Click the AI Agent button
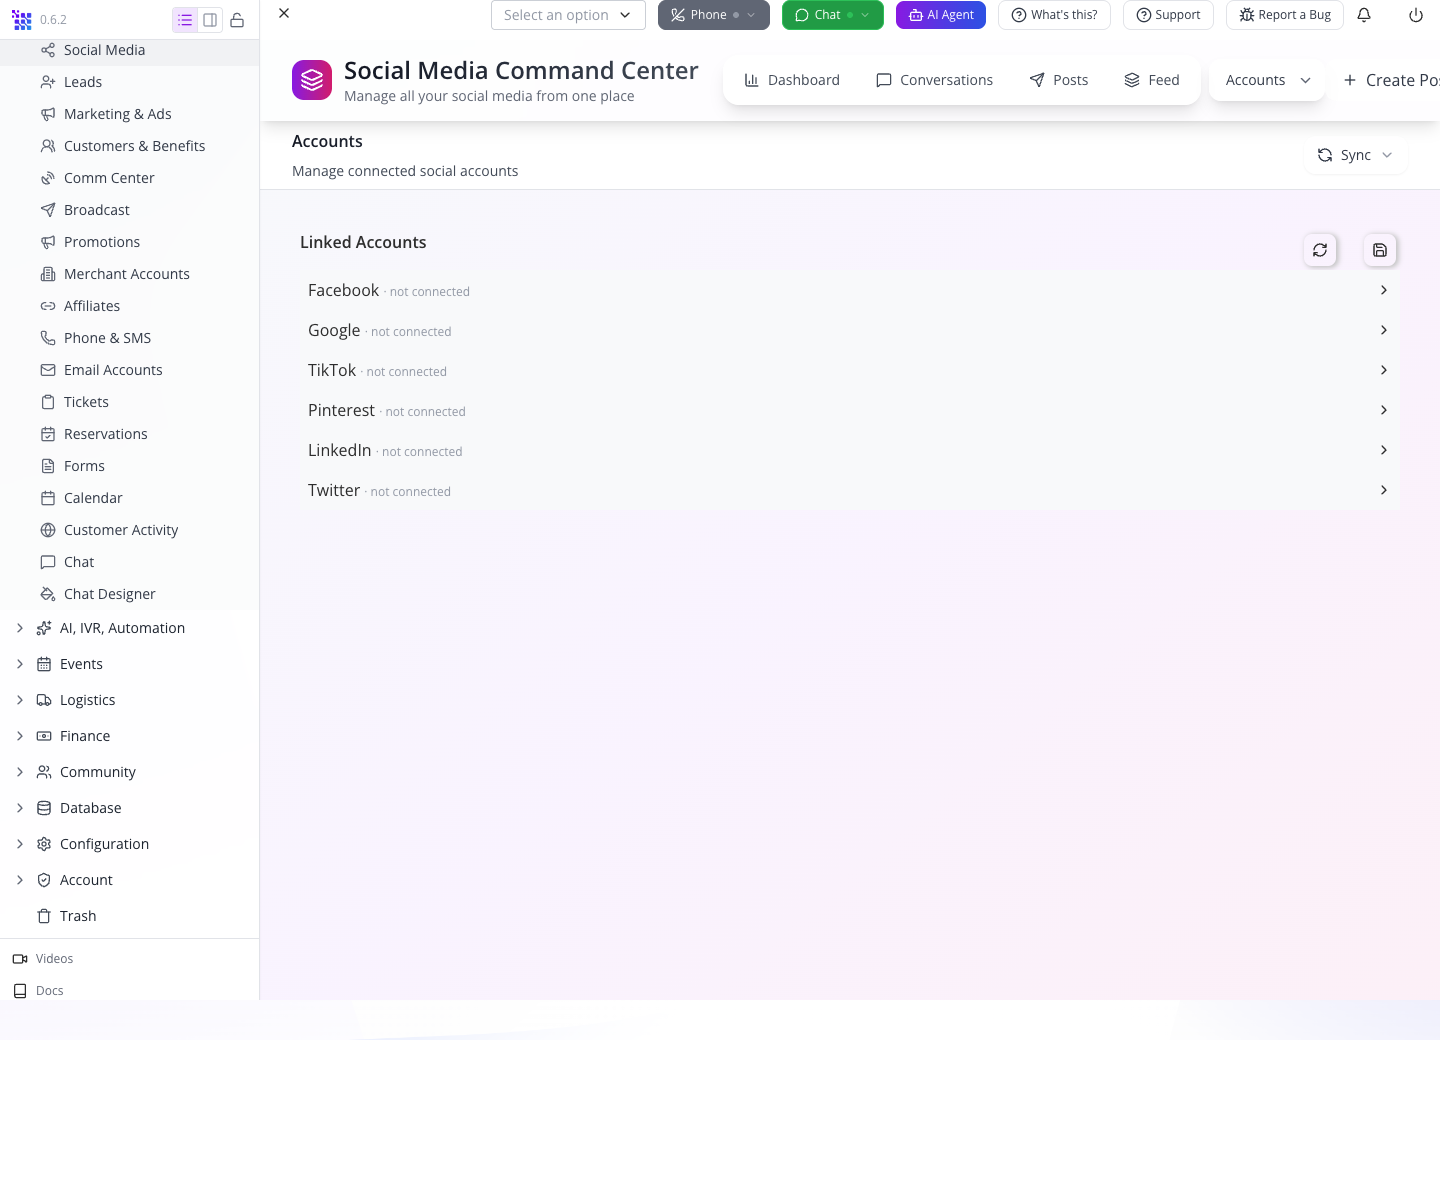 tap(941, 15)
